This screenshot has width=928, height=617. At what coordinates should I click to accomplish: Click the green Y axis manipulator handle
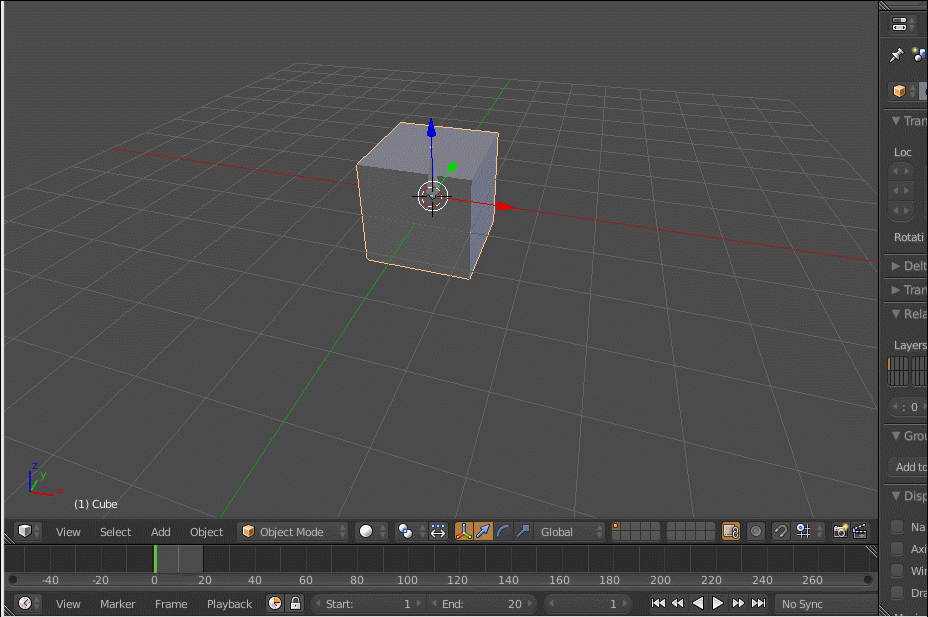pyautogui.click(x=452, y=167)
